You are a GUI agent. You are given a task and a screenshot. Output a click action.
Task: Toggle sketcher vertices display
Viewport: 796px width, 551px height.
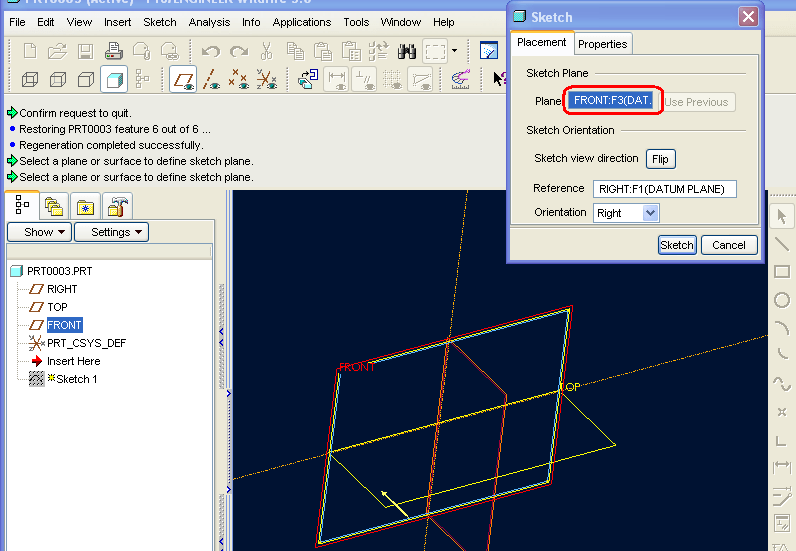pos(420,80)
